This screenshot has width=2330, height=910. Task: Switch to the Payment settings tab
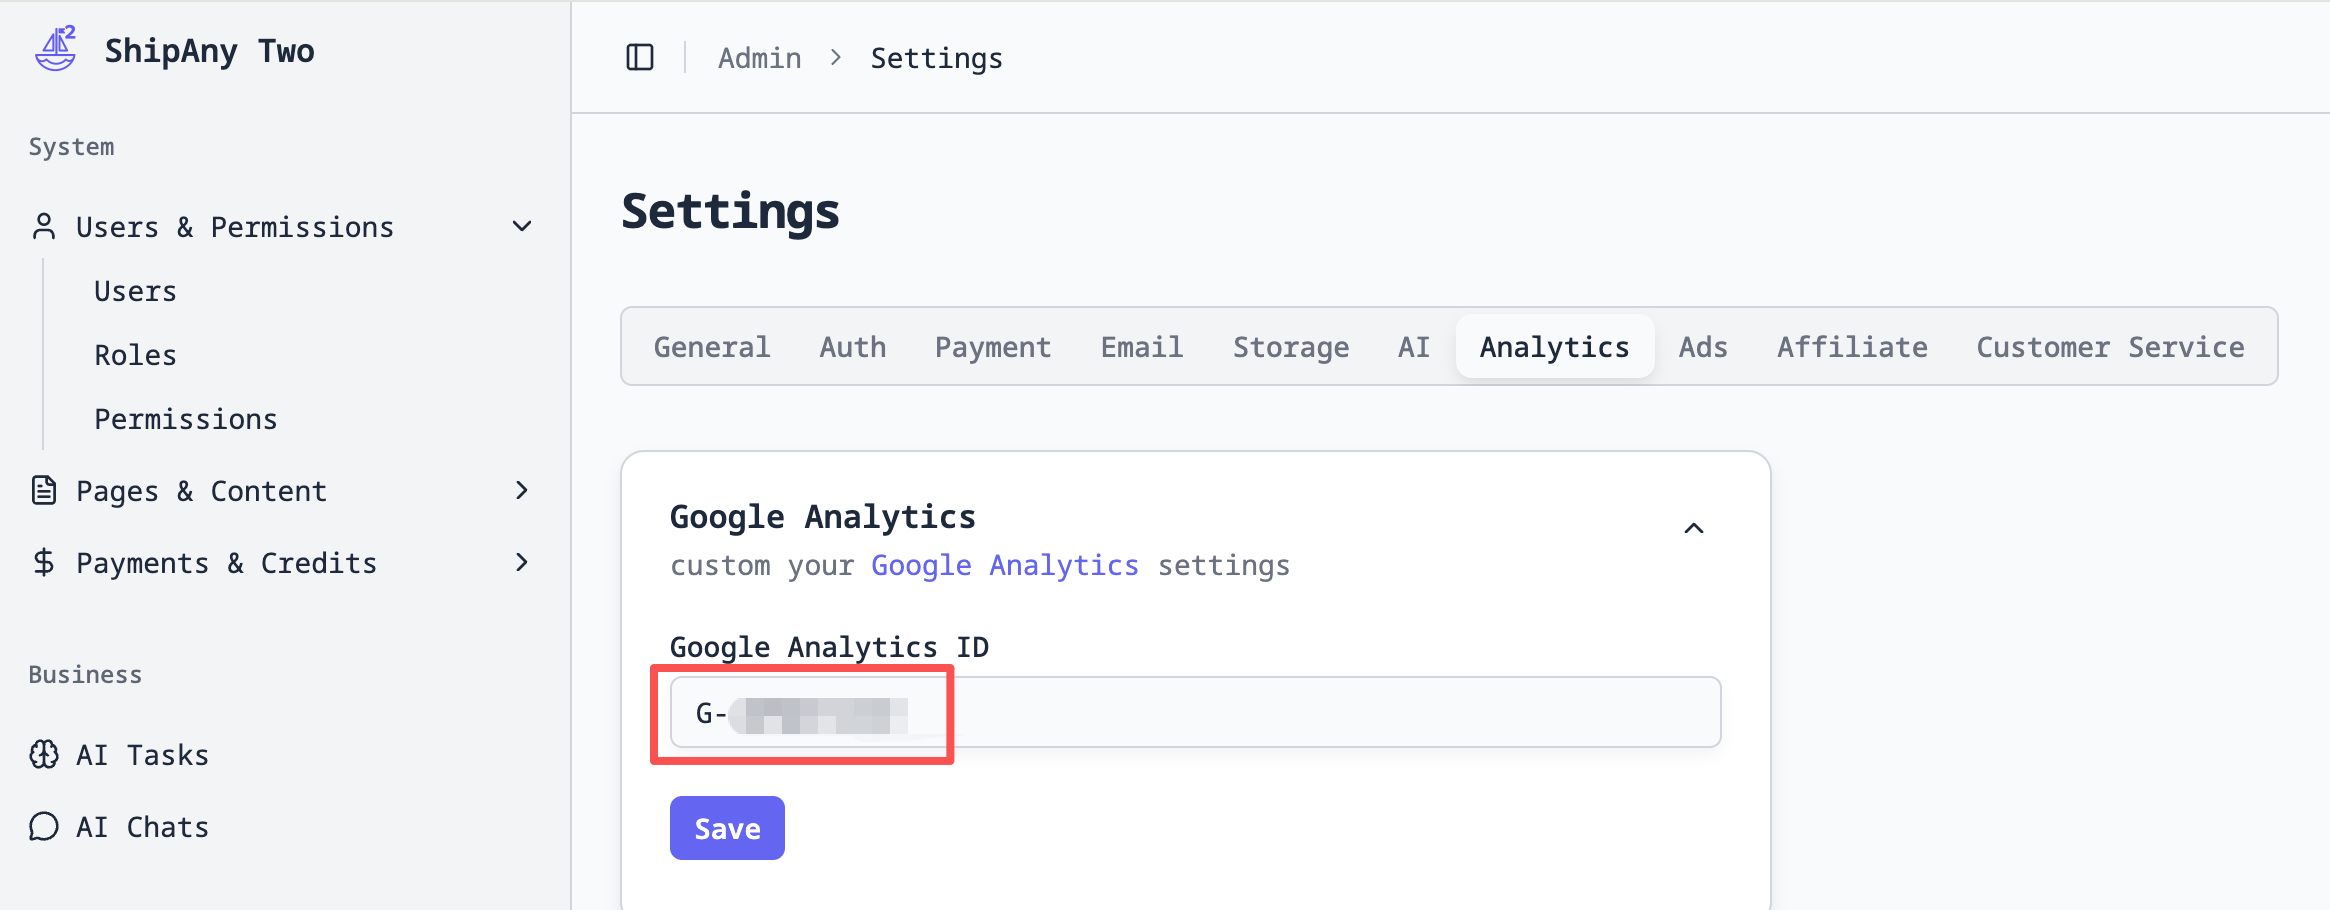click(992, 347)
